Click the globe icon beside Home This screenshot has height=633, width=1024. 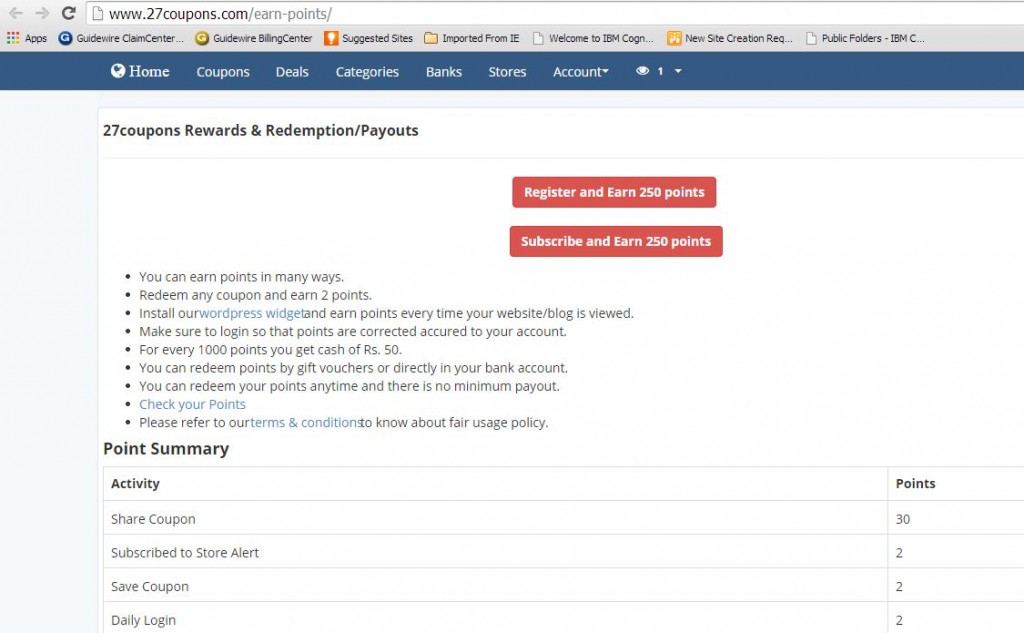click(x=118, y=71)
